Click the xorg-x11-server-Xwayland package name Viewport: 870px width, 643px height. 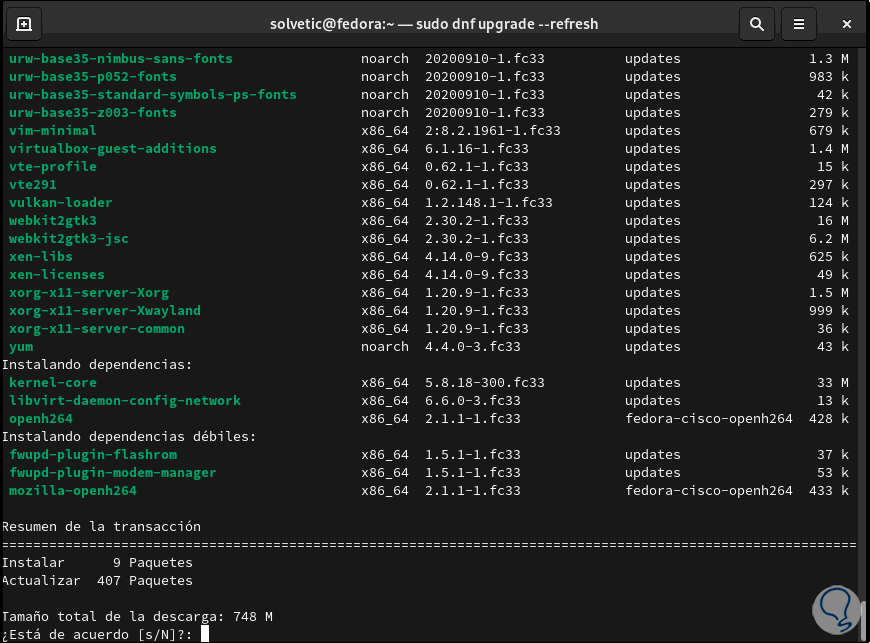coord(104,310)
